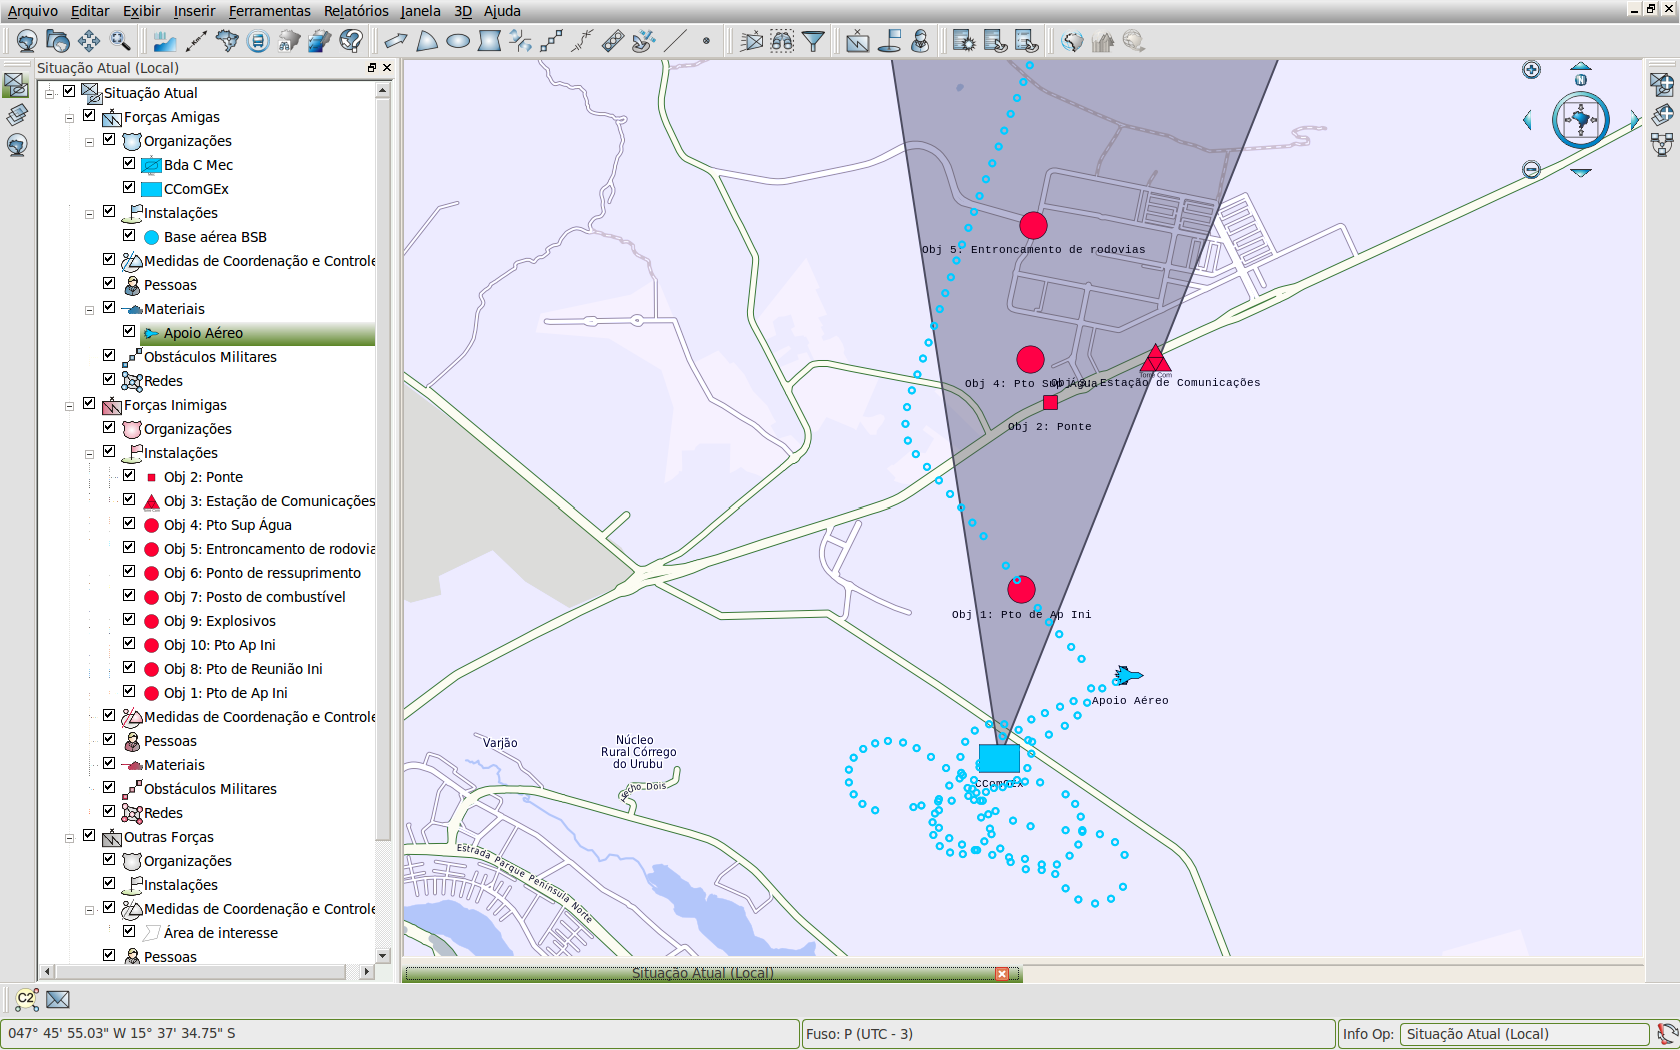Viewport: 1680px width, 1050px height.
Task: Click the compass navigation control center
Action: click(x=1581, y=120)
